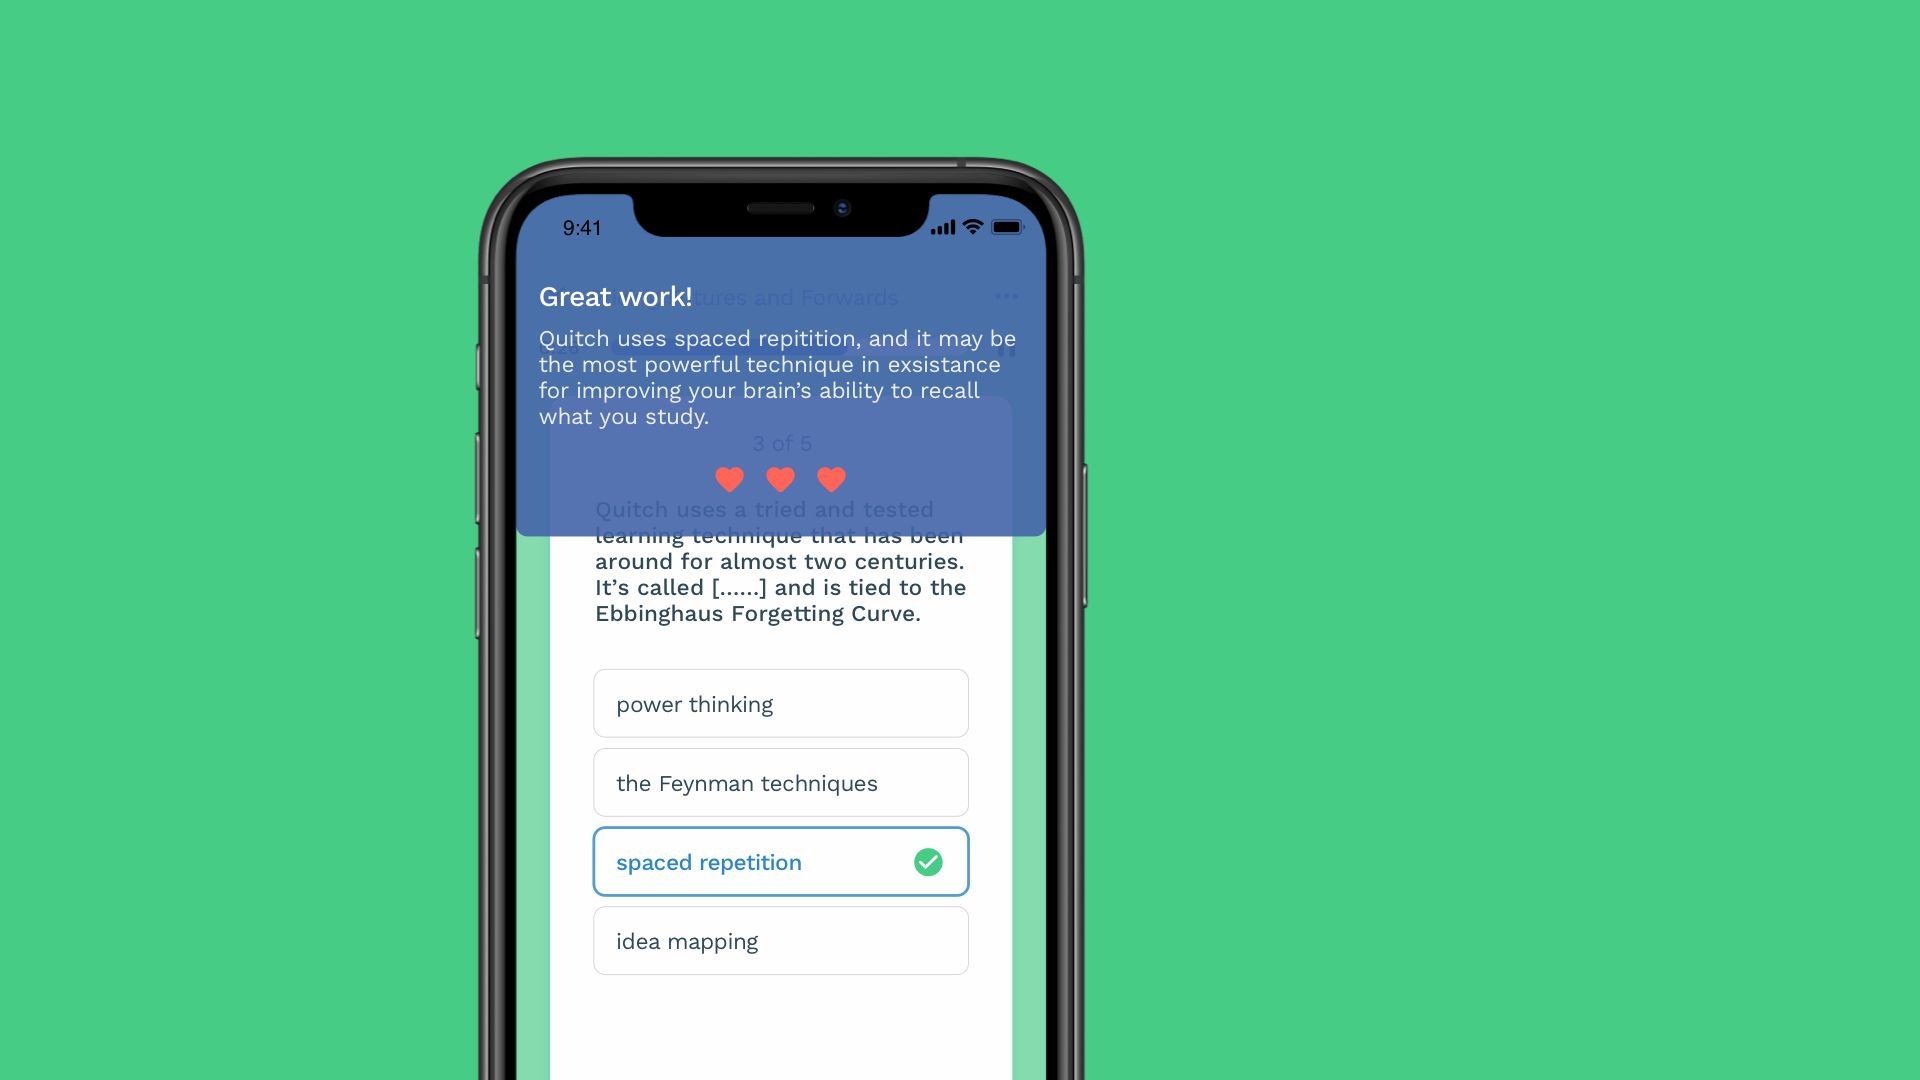Click the battery icon in status bar

pyautogui.click(x=1004, y=227)
